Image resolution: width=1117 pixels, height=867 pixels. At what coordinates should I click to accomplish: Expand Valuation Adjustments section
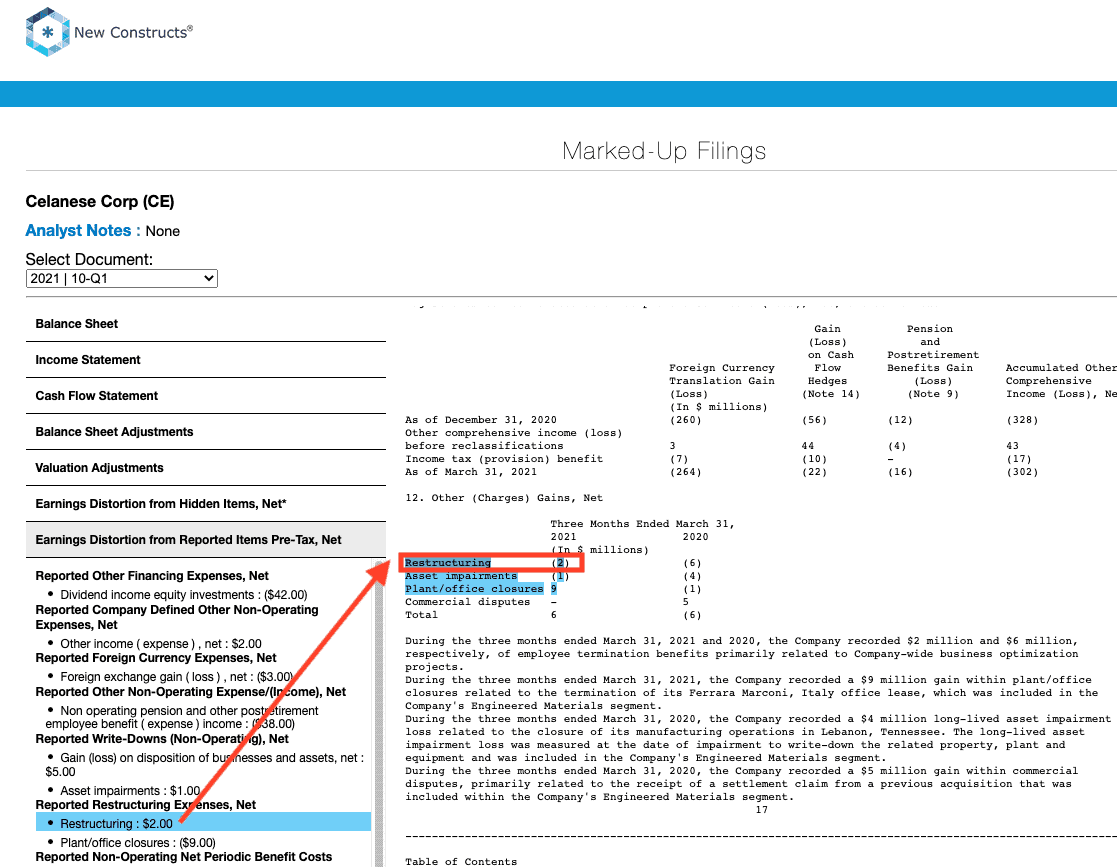(206, 468)
